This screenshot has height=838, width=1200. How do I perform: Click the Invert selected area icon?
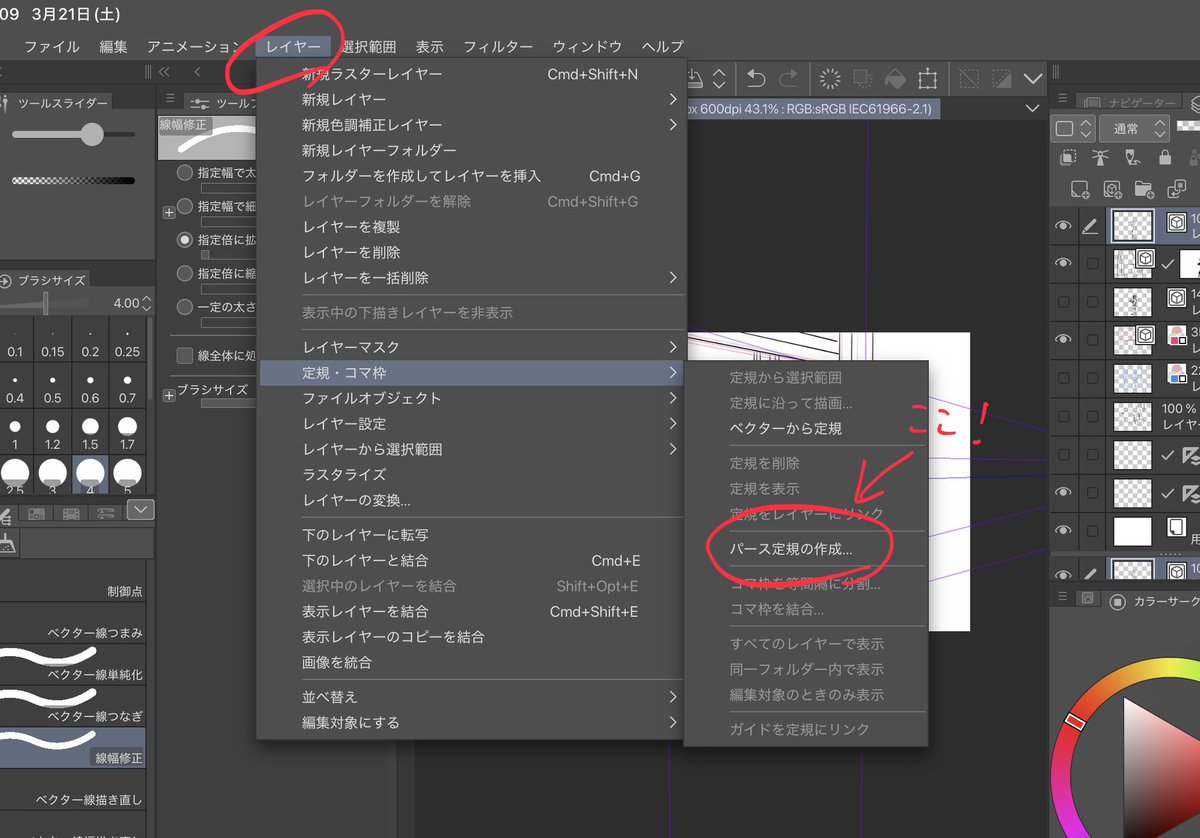[x=1000, y=78]
